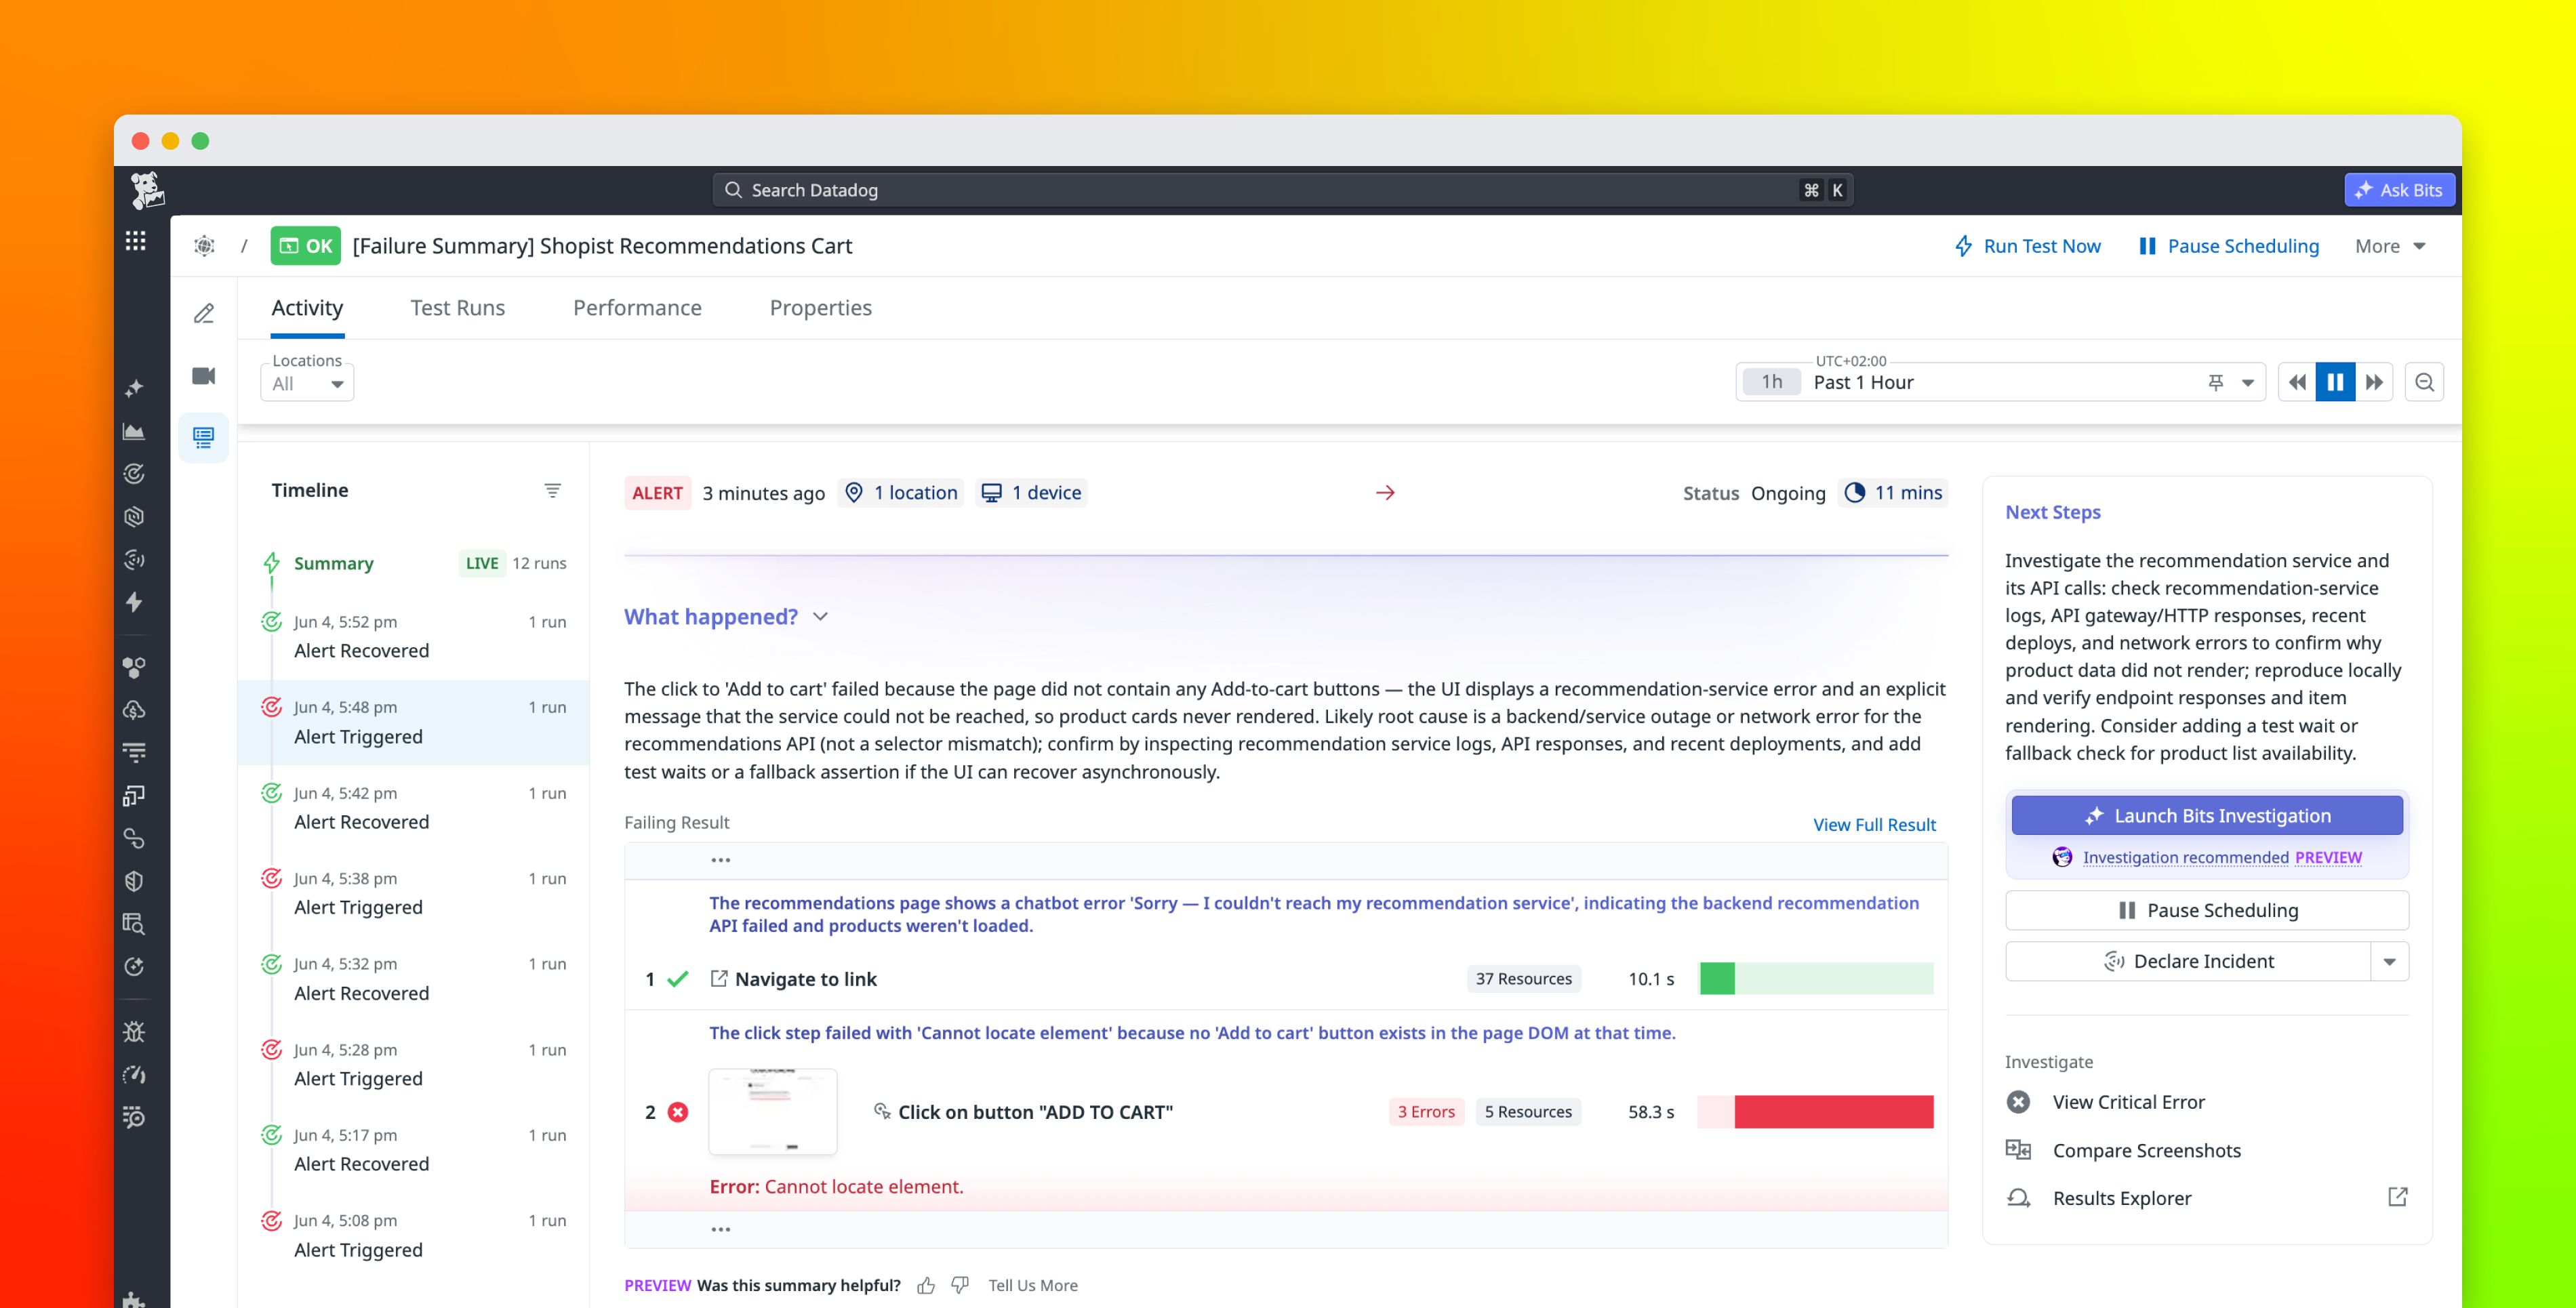This screenshot has width=2576, height=1308.
Task: Open the Datadog home logo
Action: coord(147,190)
